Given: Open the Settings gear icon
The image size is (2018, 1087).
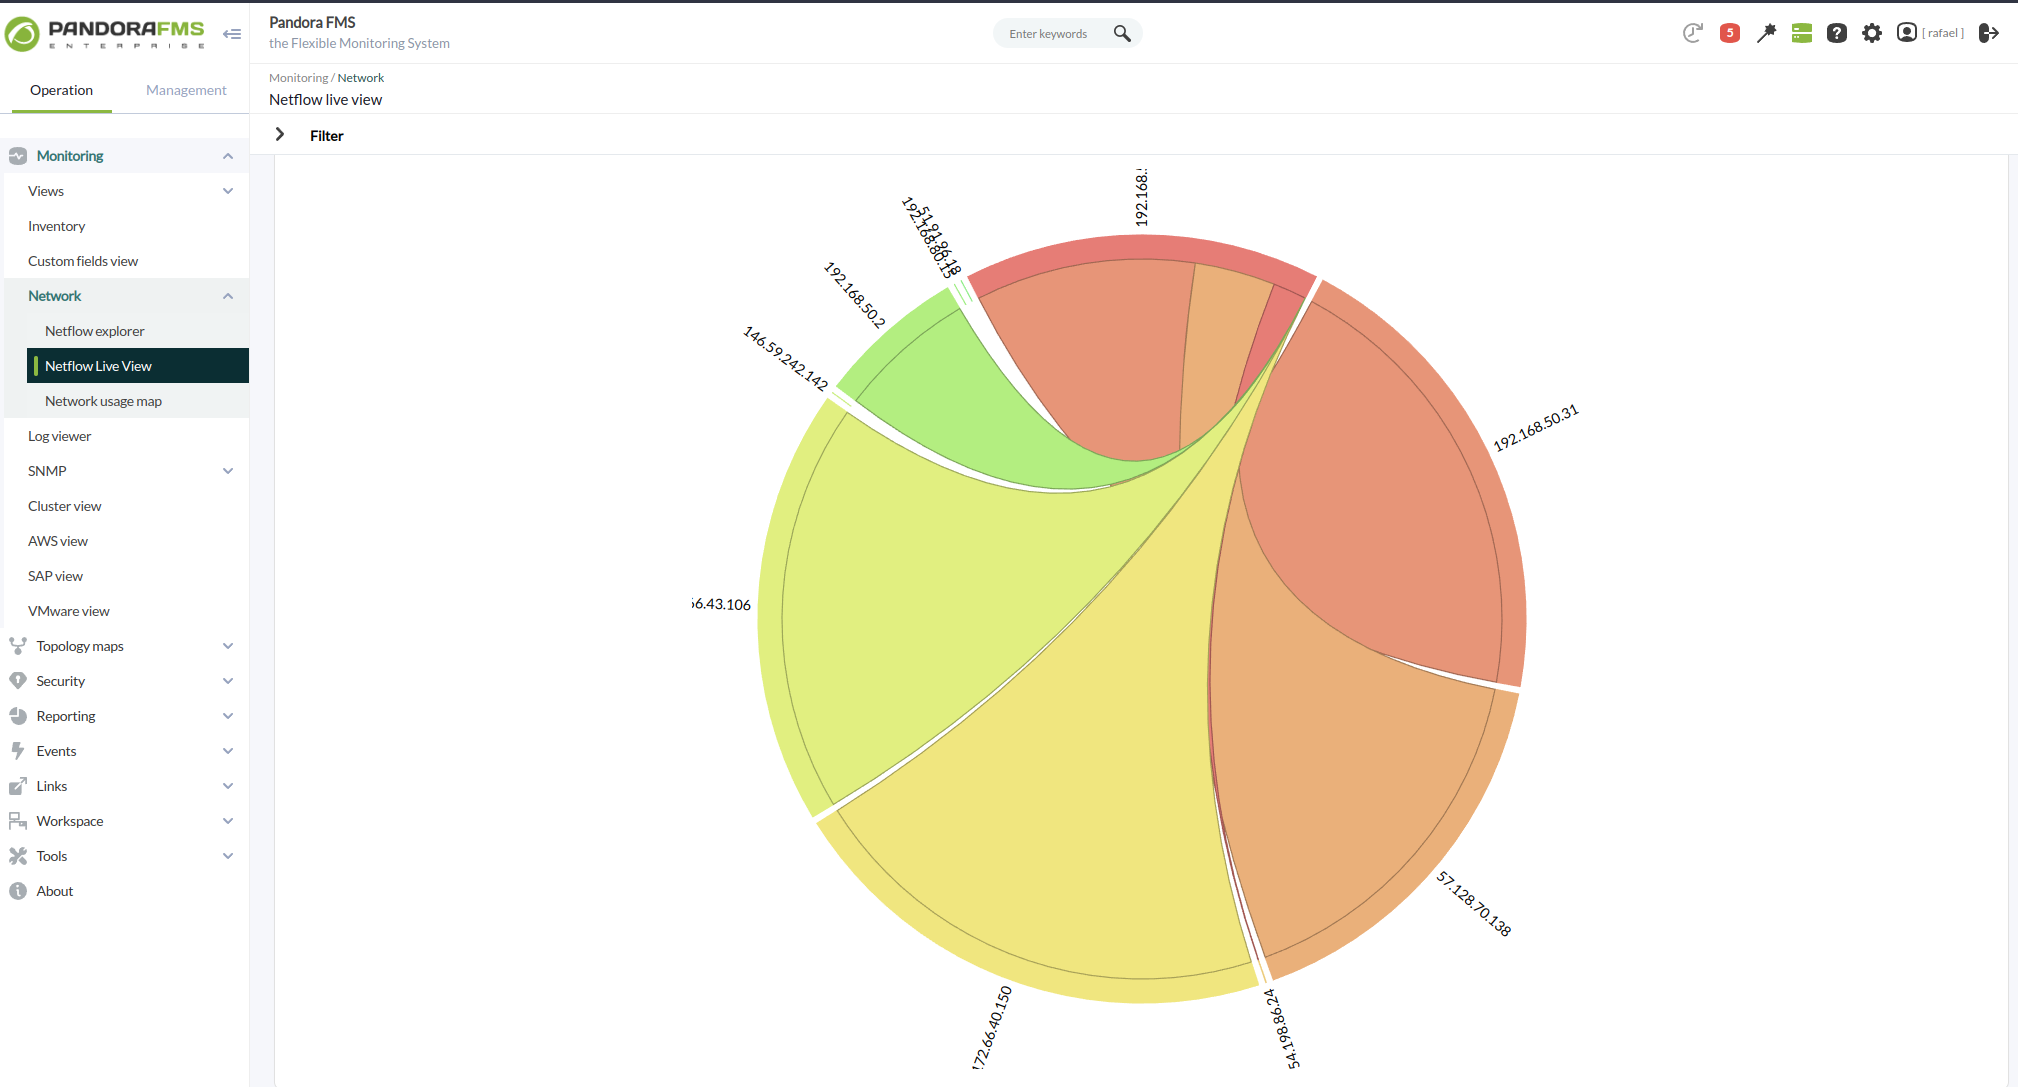Looking at the screenshot, I should (1872, 32).
